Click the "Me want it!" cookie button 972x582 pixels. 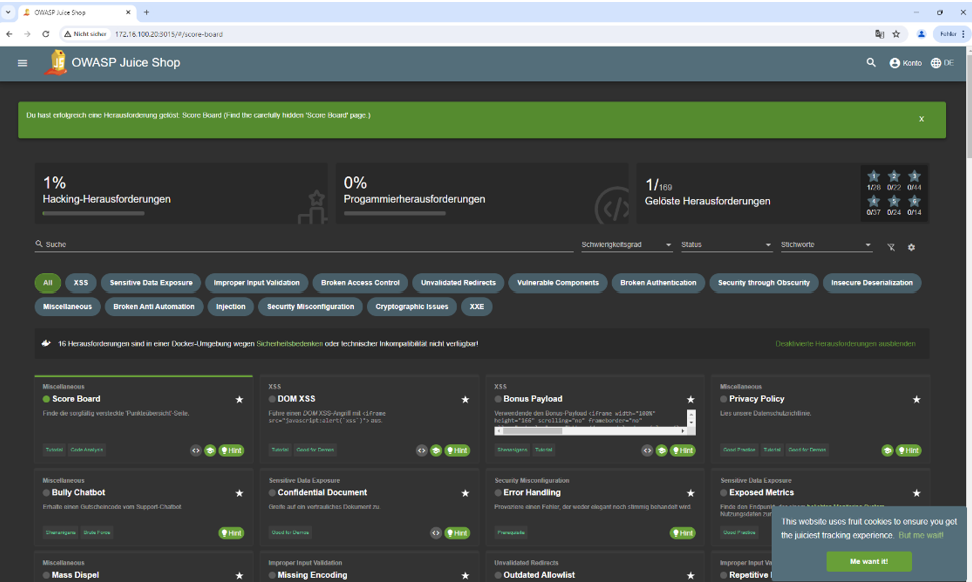point(868,561)
